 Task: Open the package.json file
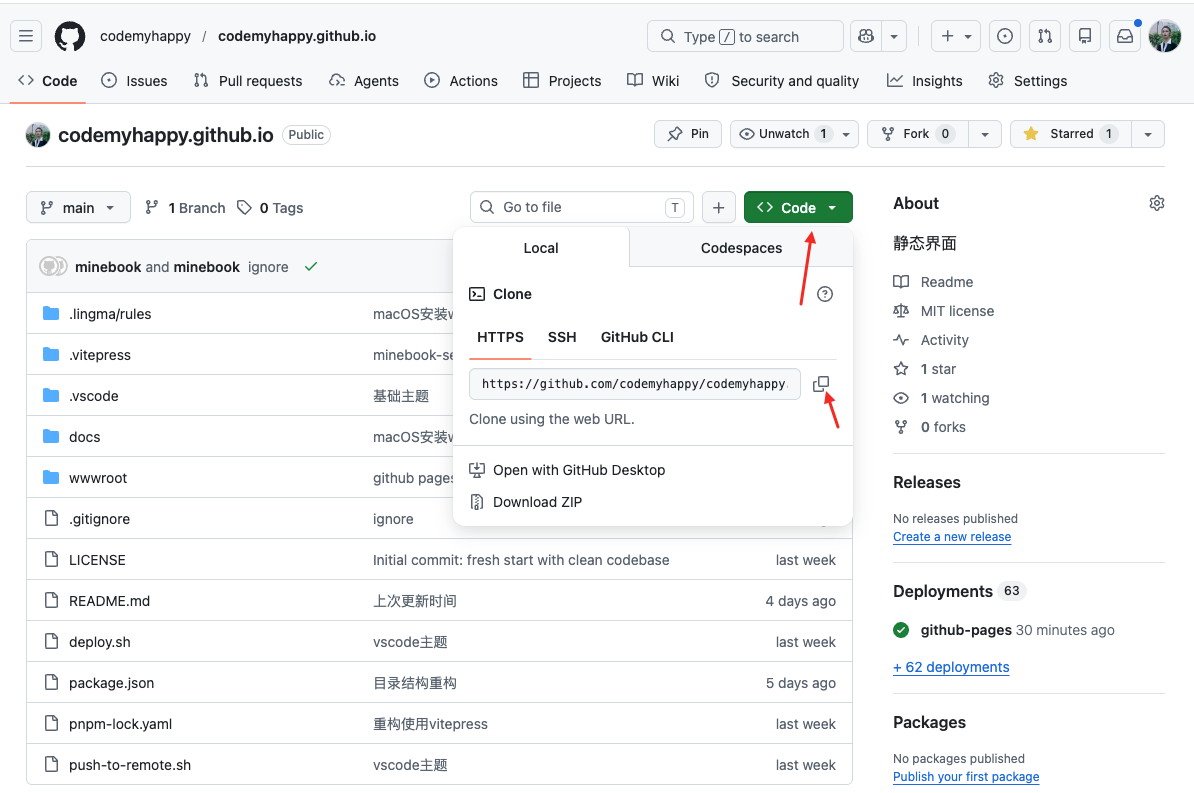[x=111, y=683]
